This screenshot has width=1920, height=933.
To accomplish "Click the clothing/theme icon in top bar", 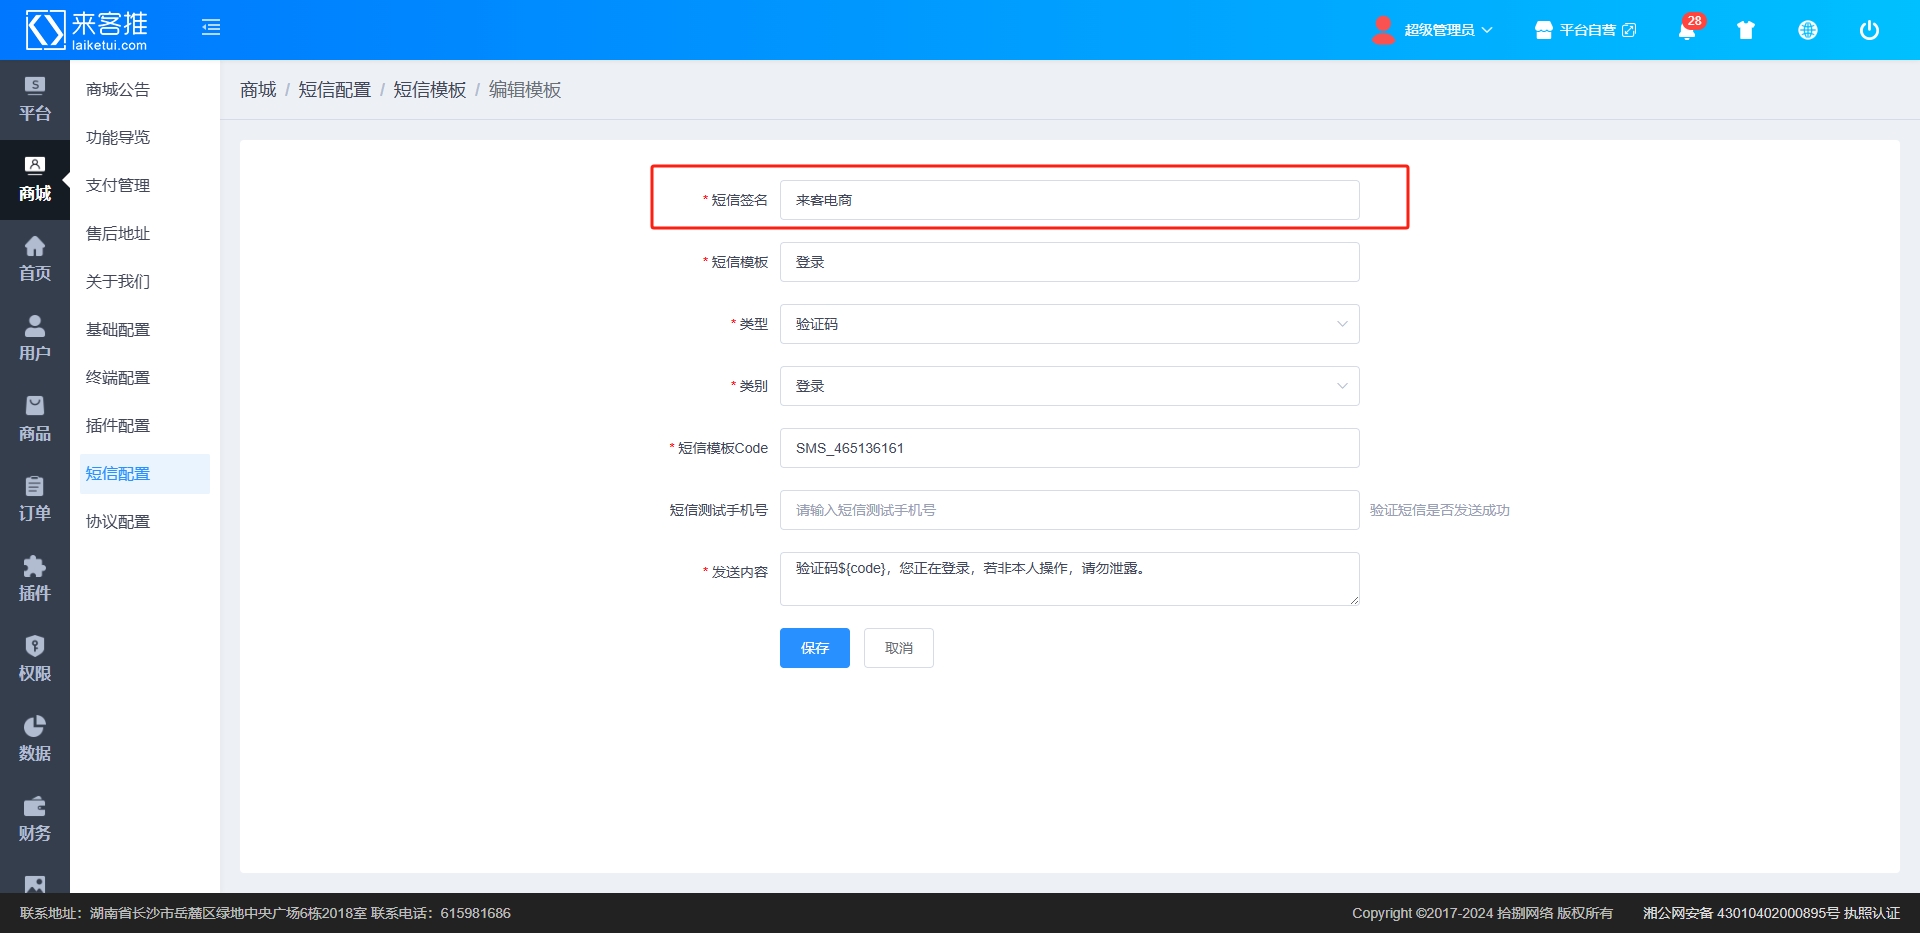I will (x=1746, y=30).
